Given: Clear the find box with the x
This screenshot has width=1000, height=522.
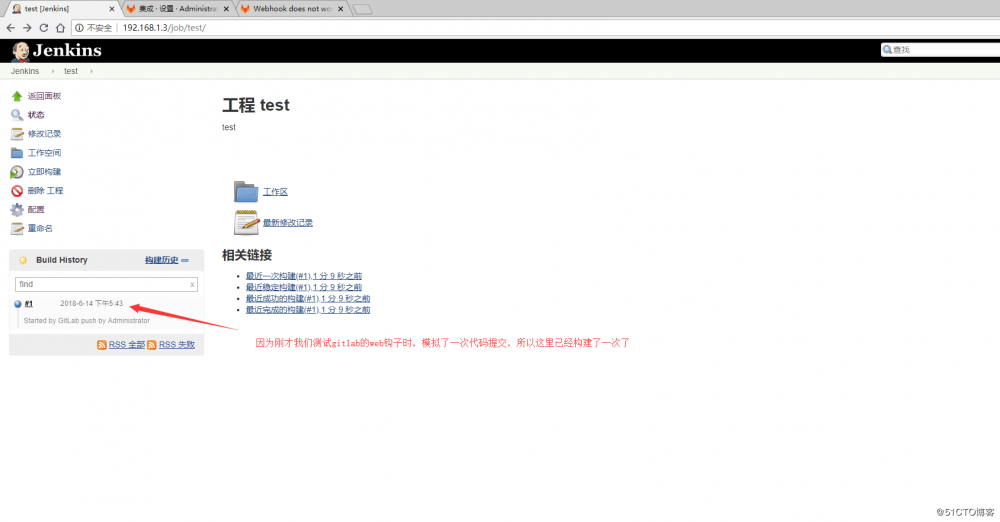Looking at the screenshot, I should click(192, 285).
